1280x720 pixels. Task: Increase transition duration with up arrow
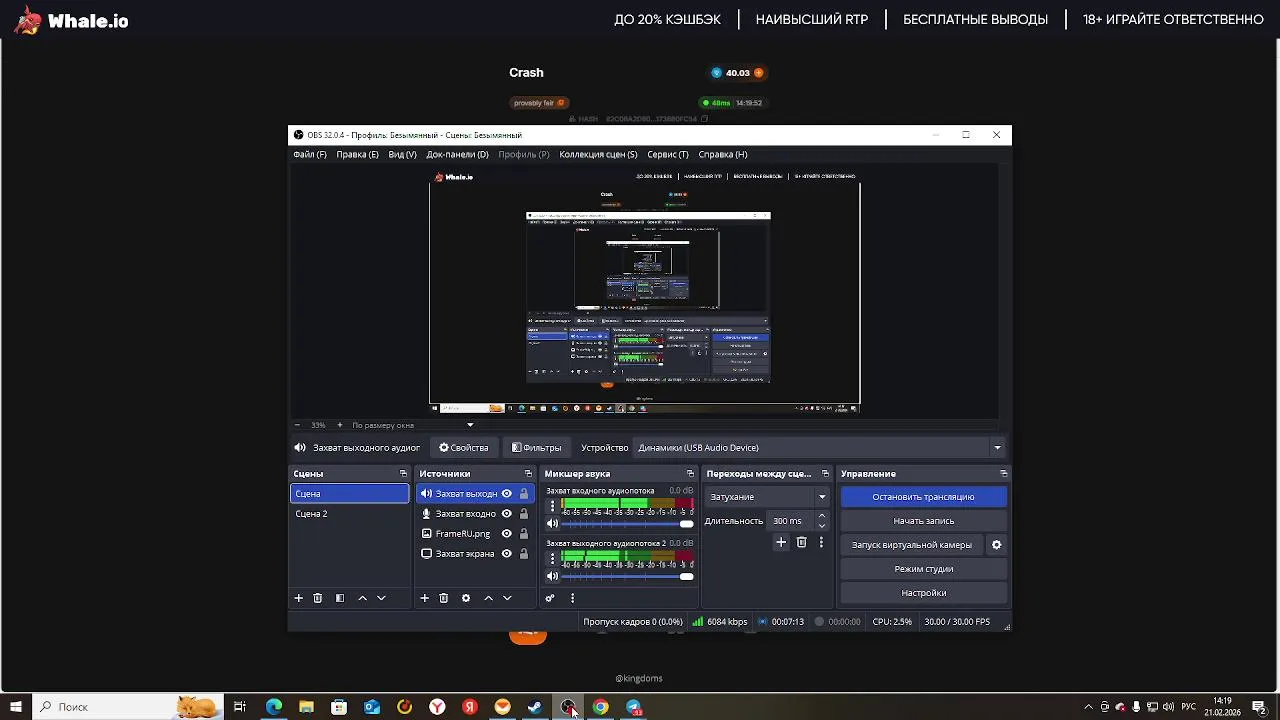[x=822, y=516]
